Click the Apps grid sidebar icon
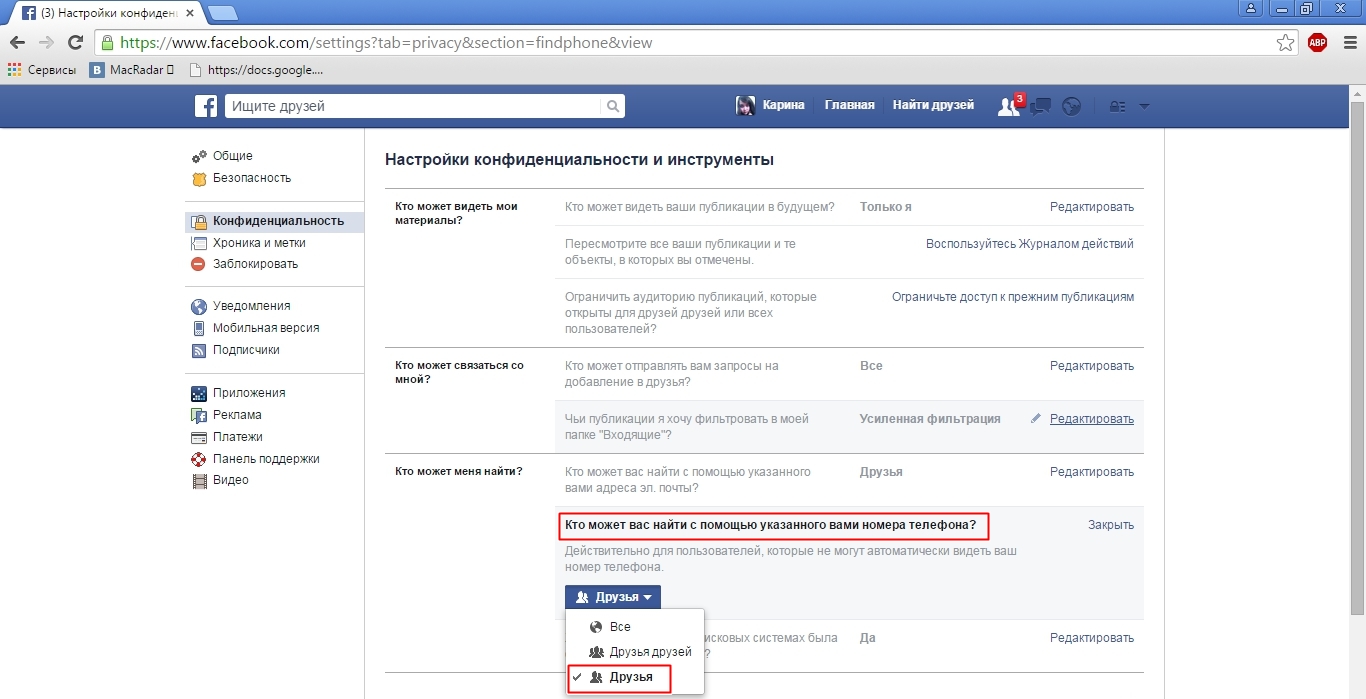The height and width of the screenshot is (699, 1366). pyautogui.click(x=198, y=393)
